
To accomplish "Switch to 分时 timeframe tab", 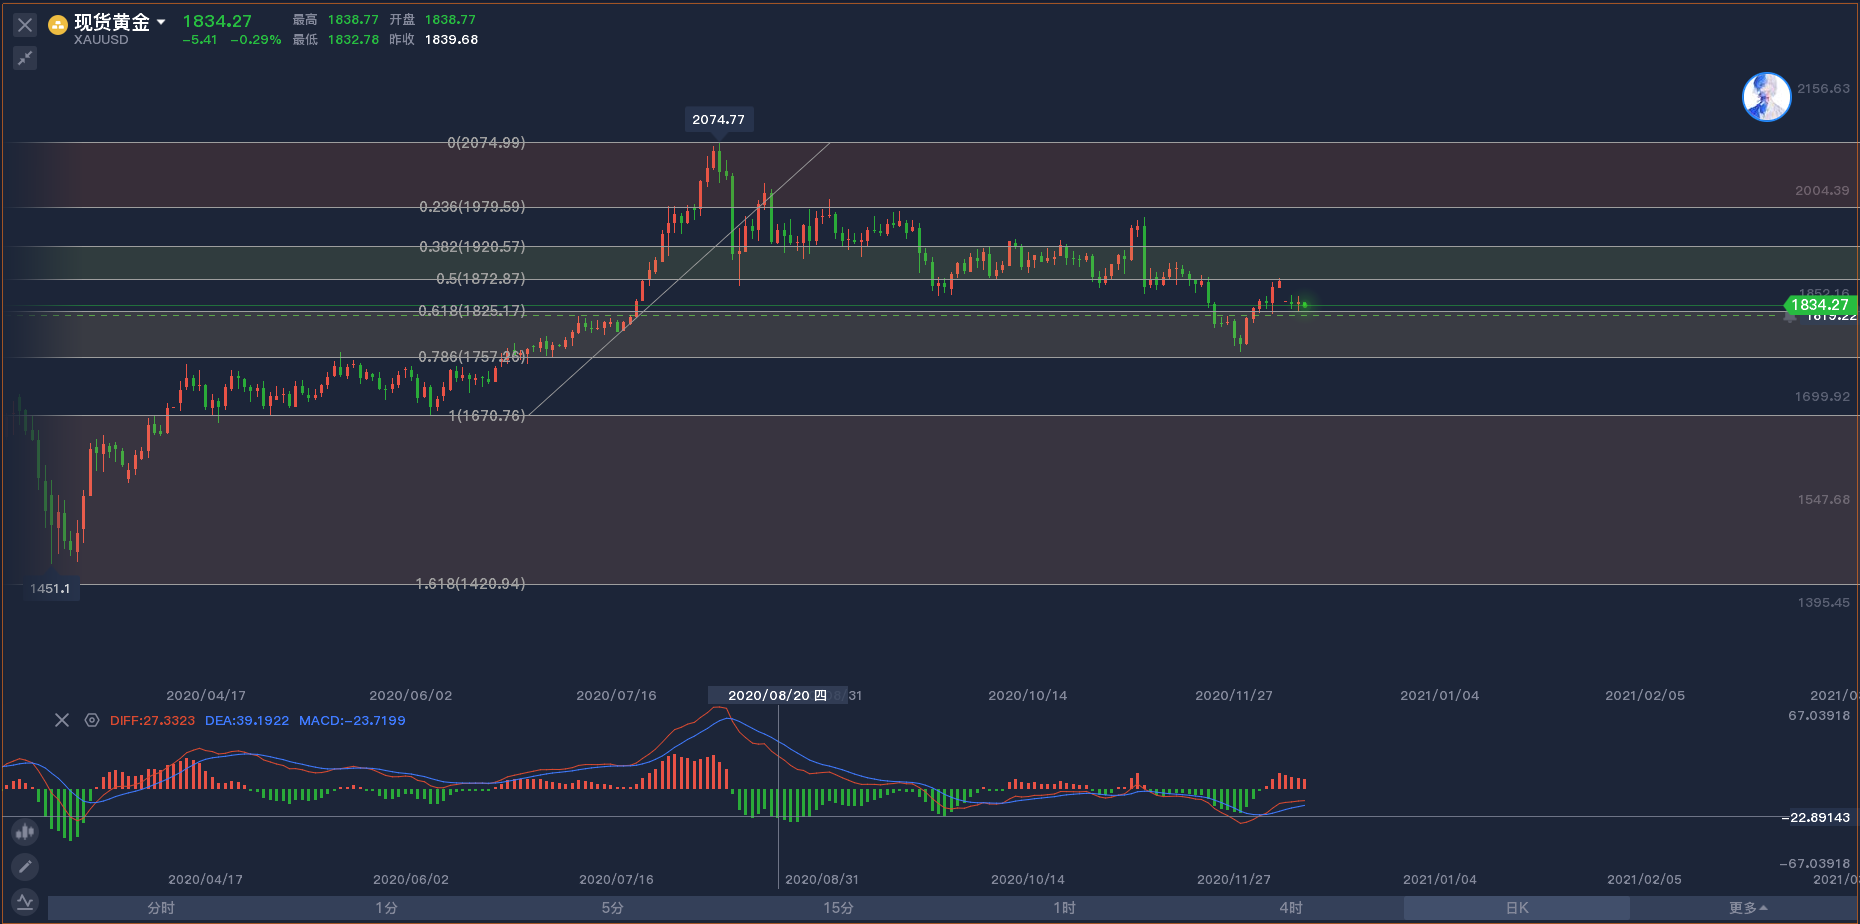I will 161,908.
